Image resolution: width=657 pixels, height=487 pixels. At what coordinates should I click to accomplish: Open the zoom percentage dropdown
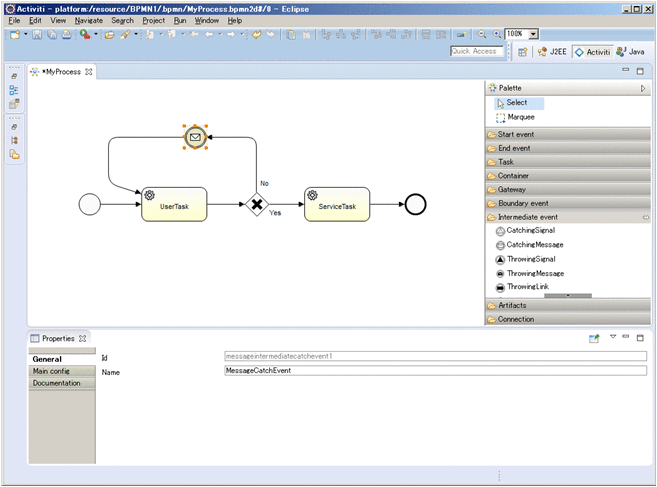pyautogui.click(x=532, y=34)
